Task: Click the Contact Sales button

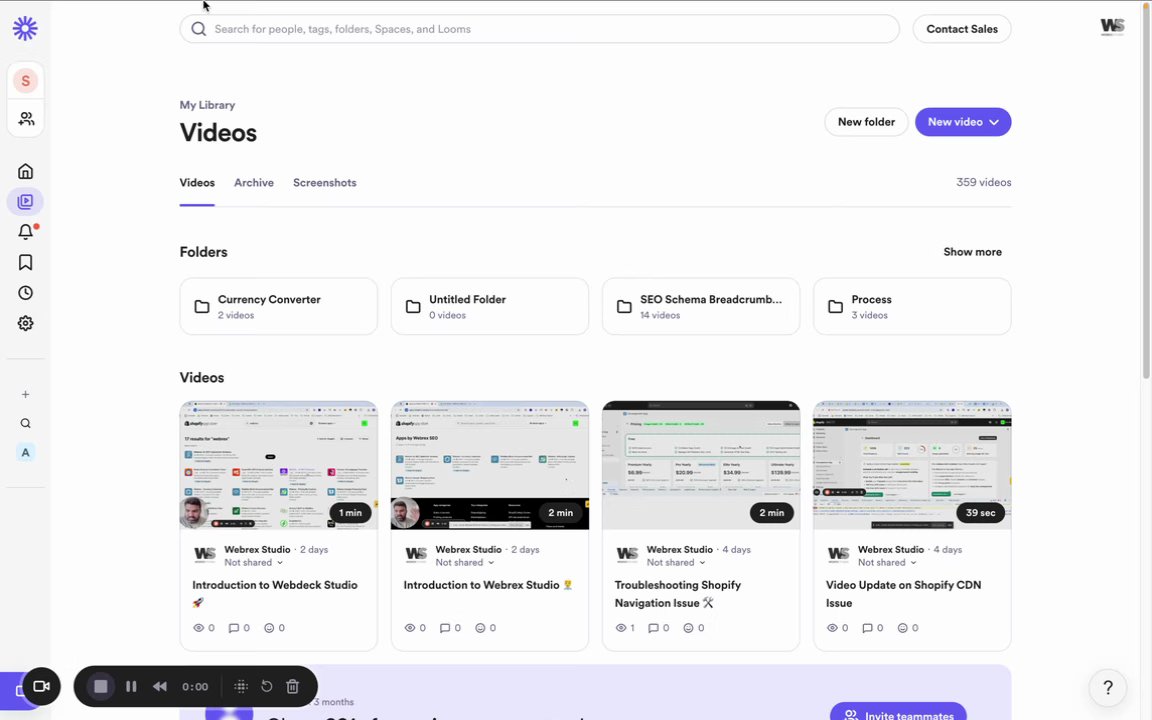Action: tap(962, 29)
